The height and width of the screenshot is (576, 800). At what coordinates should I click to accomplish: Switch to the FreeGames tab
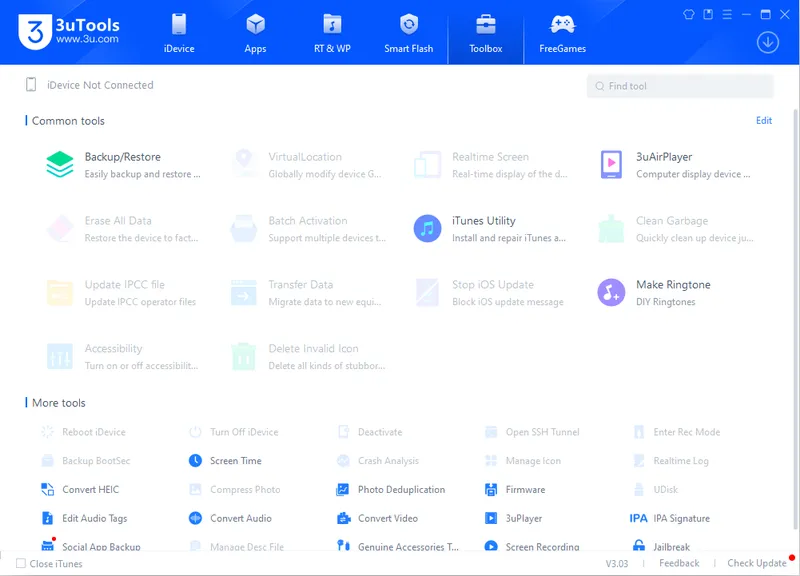pyautogui.click(x=562, y=33)
